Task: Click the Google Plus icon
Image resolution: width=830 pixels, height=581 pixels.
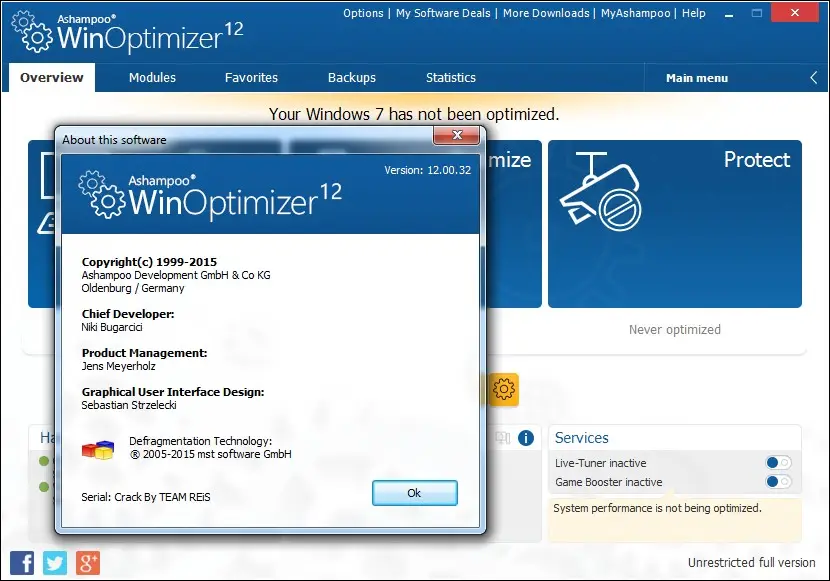Action: [x=88, y=562]
